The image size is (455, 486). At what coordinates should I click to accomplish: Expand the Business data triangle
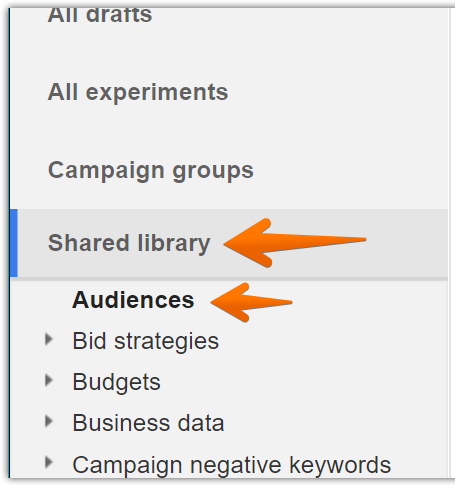tap(49, 421)
